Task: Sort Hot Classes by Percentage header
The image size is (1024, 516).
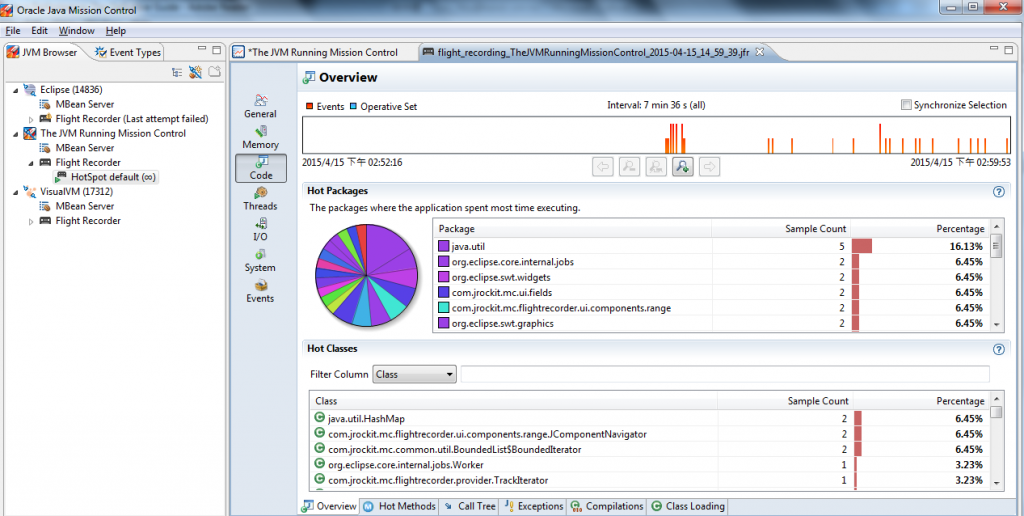Action: pos(922,400)
